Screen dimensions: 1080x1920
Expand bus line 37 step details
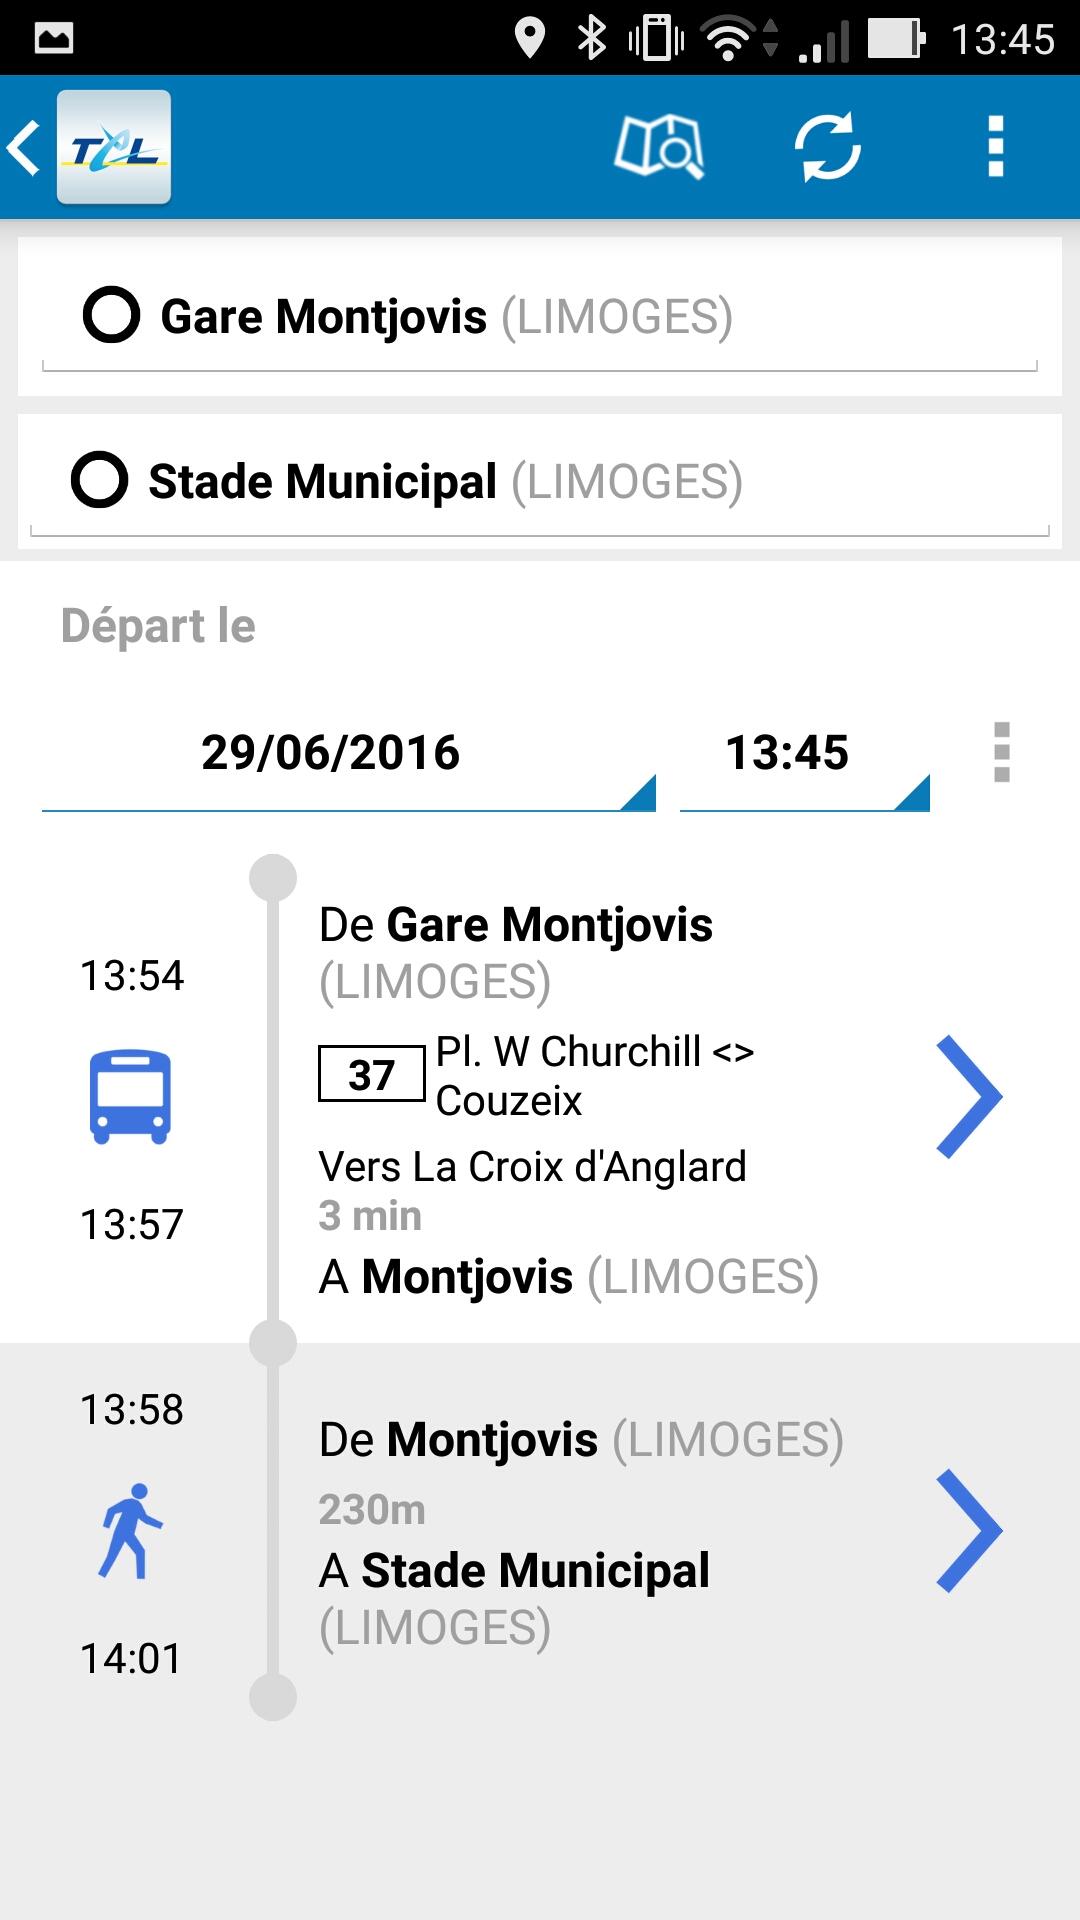[x=968, y=1098]
